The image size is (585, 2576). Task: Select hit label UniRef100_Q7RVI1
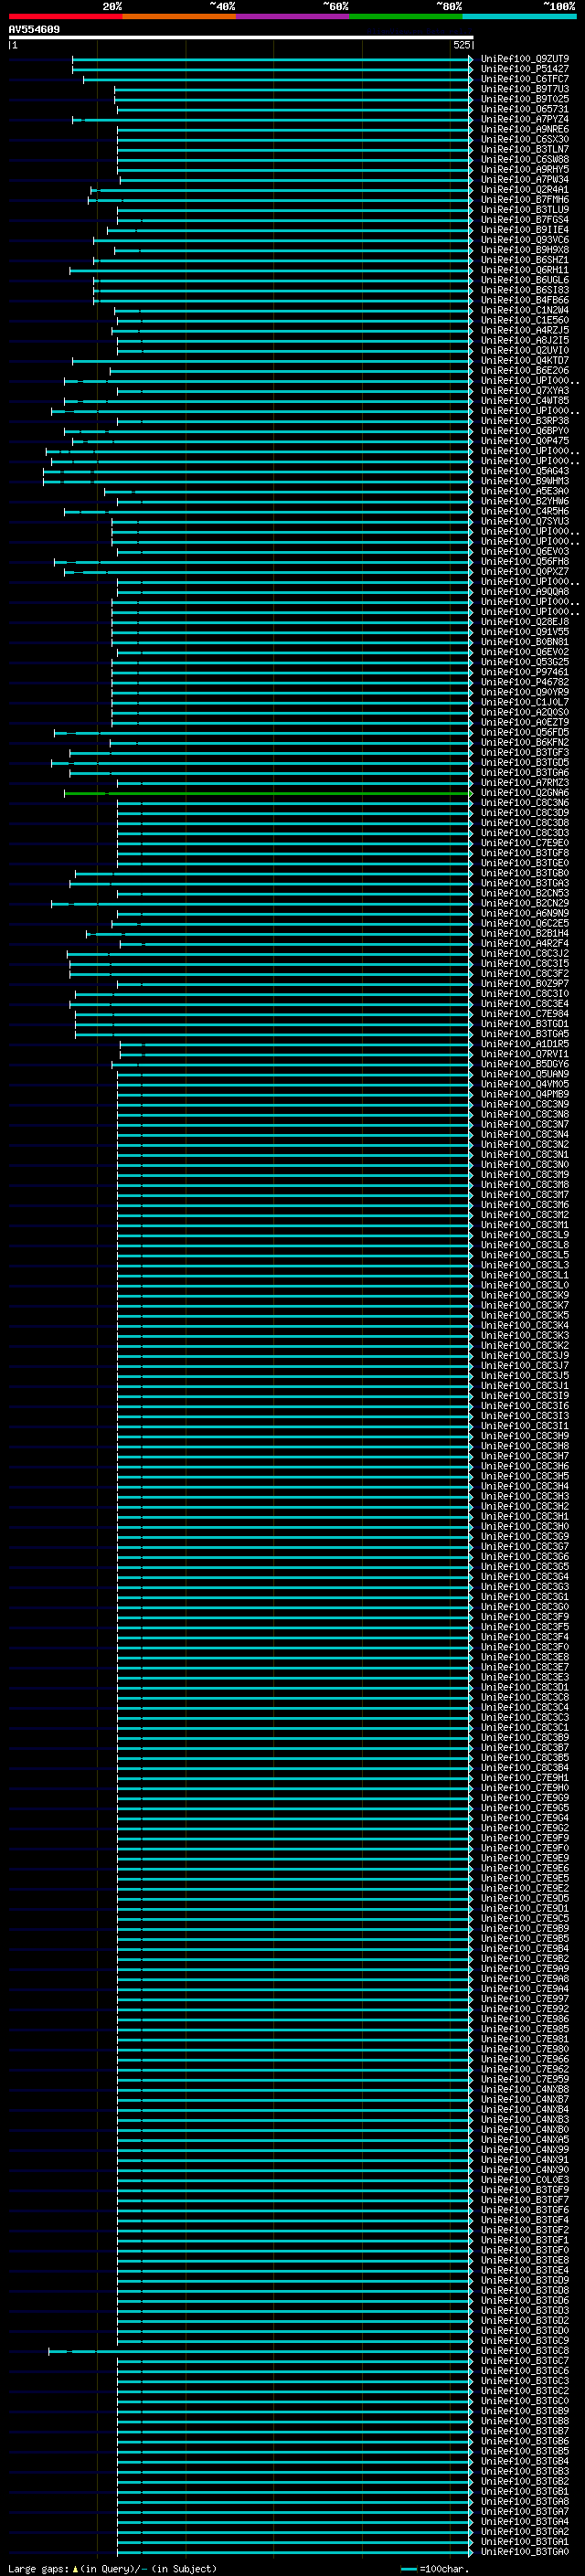coord(525,1054)
